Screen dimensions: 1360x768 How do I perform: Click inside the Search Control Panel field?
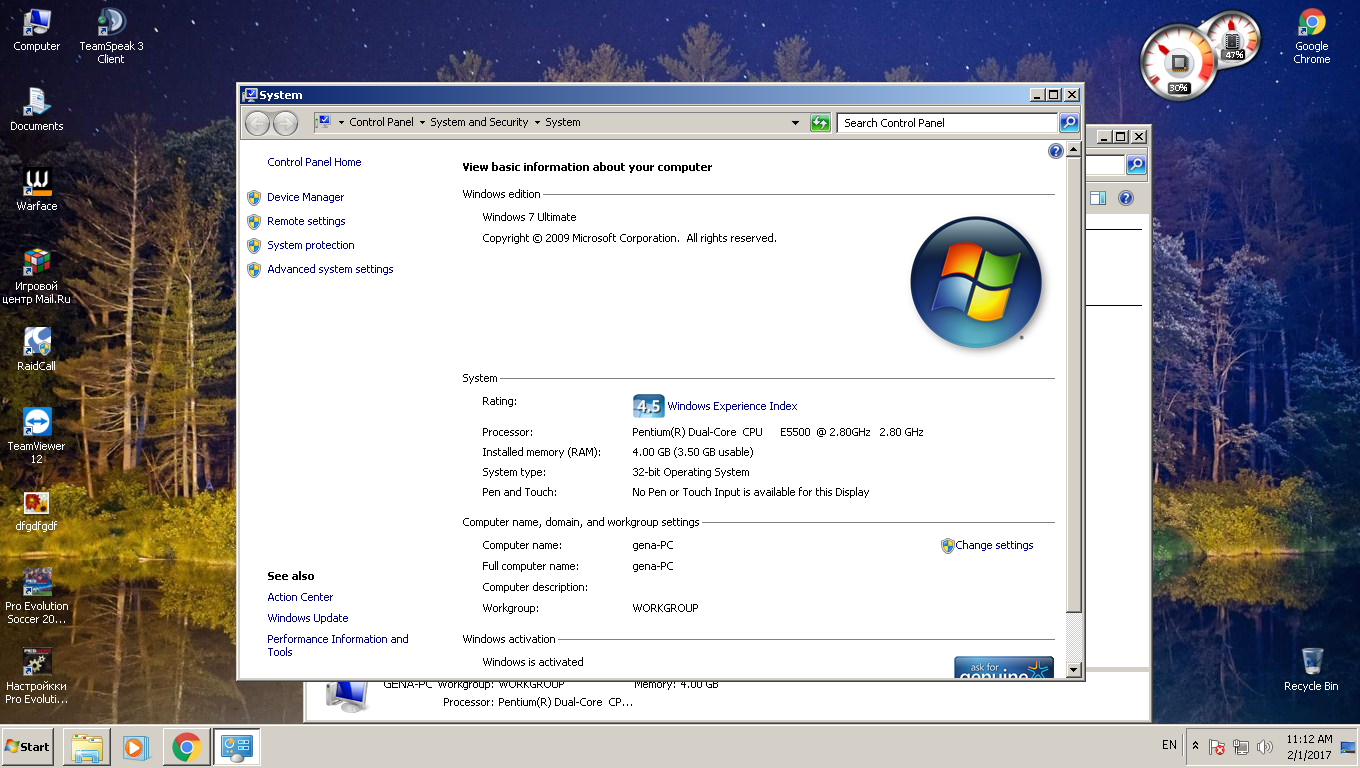coord(946,123)
